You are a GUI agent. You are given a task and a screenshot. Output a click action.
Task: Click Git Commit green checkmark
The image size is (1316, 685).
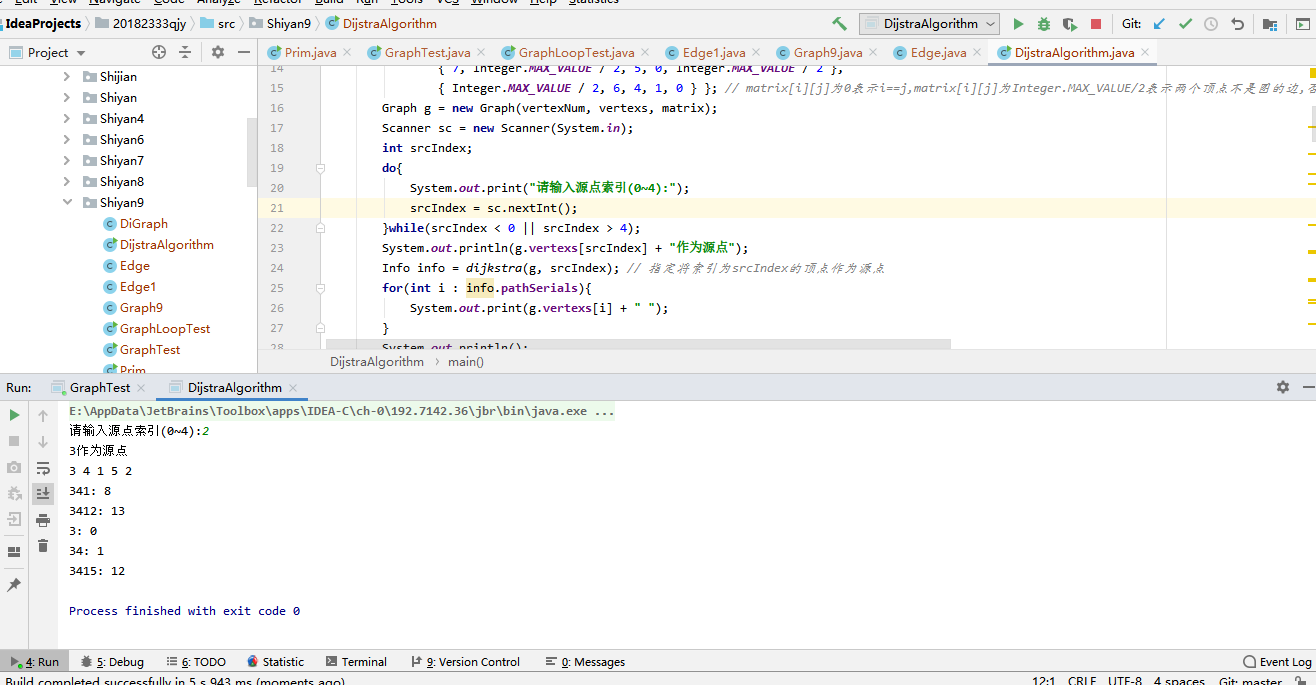click(x=1185, y=24)
